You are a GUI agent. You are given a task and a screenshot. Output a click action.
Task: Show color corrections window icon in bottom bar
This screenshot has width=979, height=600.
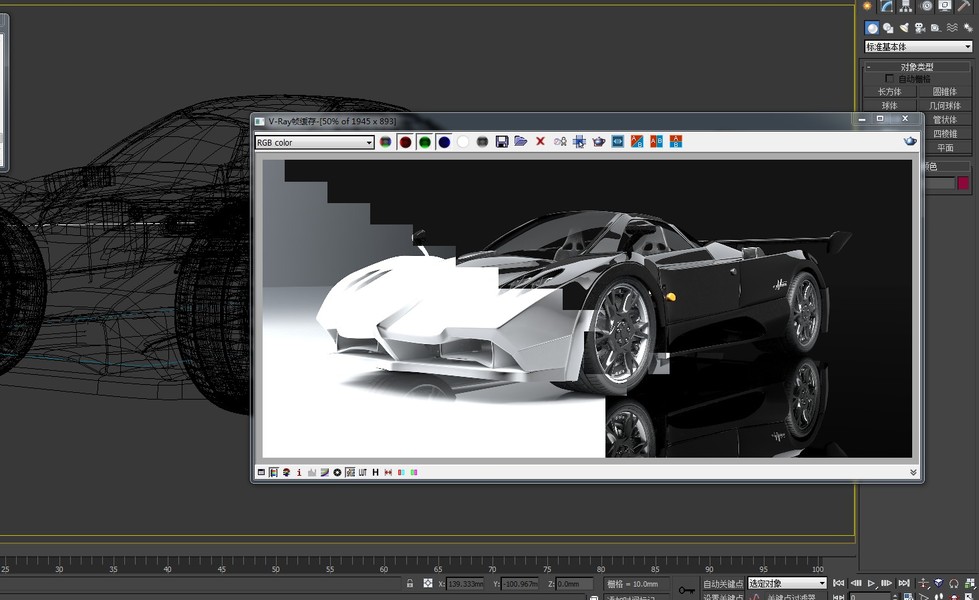click(261, 473)
